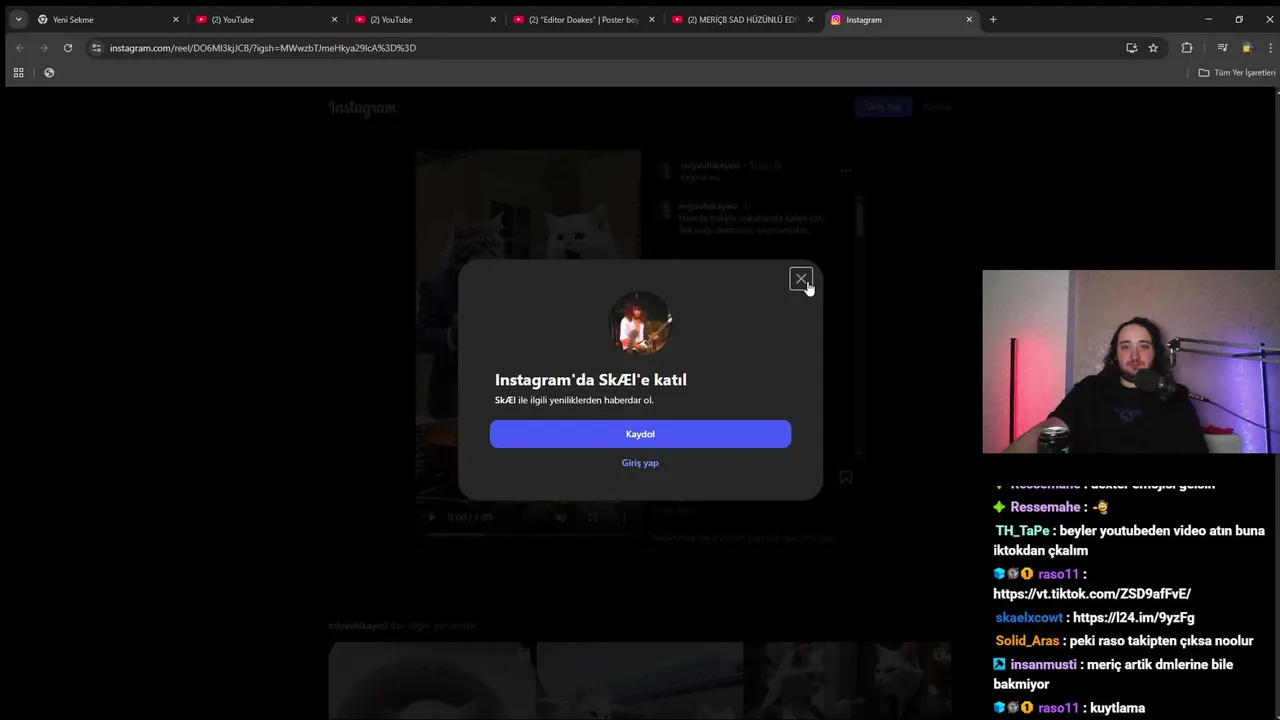Viewport: 1280px width, 720px height.
Task: Click the video progress bar
Action: pos(528,534)
